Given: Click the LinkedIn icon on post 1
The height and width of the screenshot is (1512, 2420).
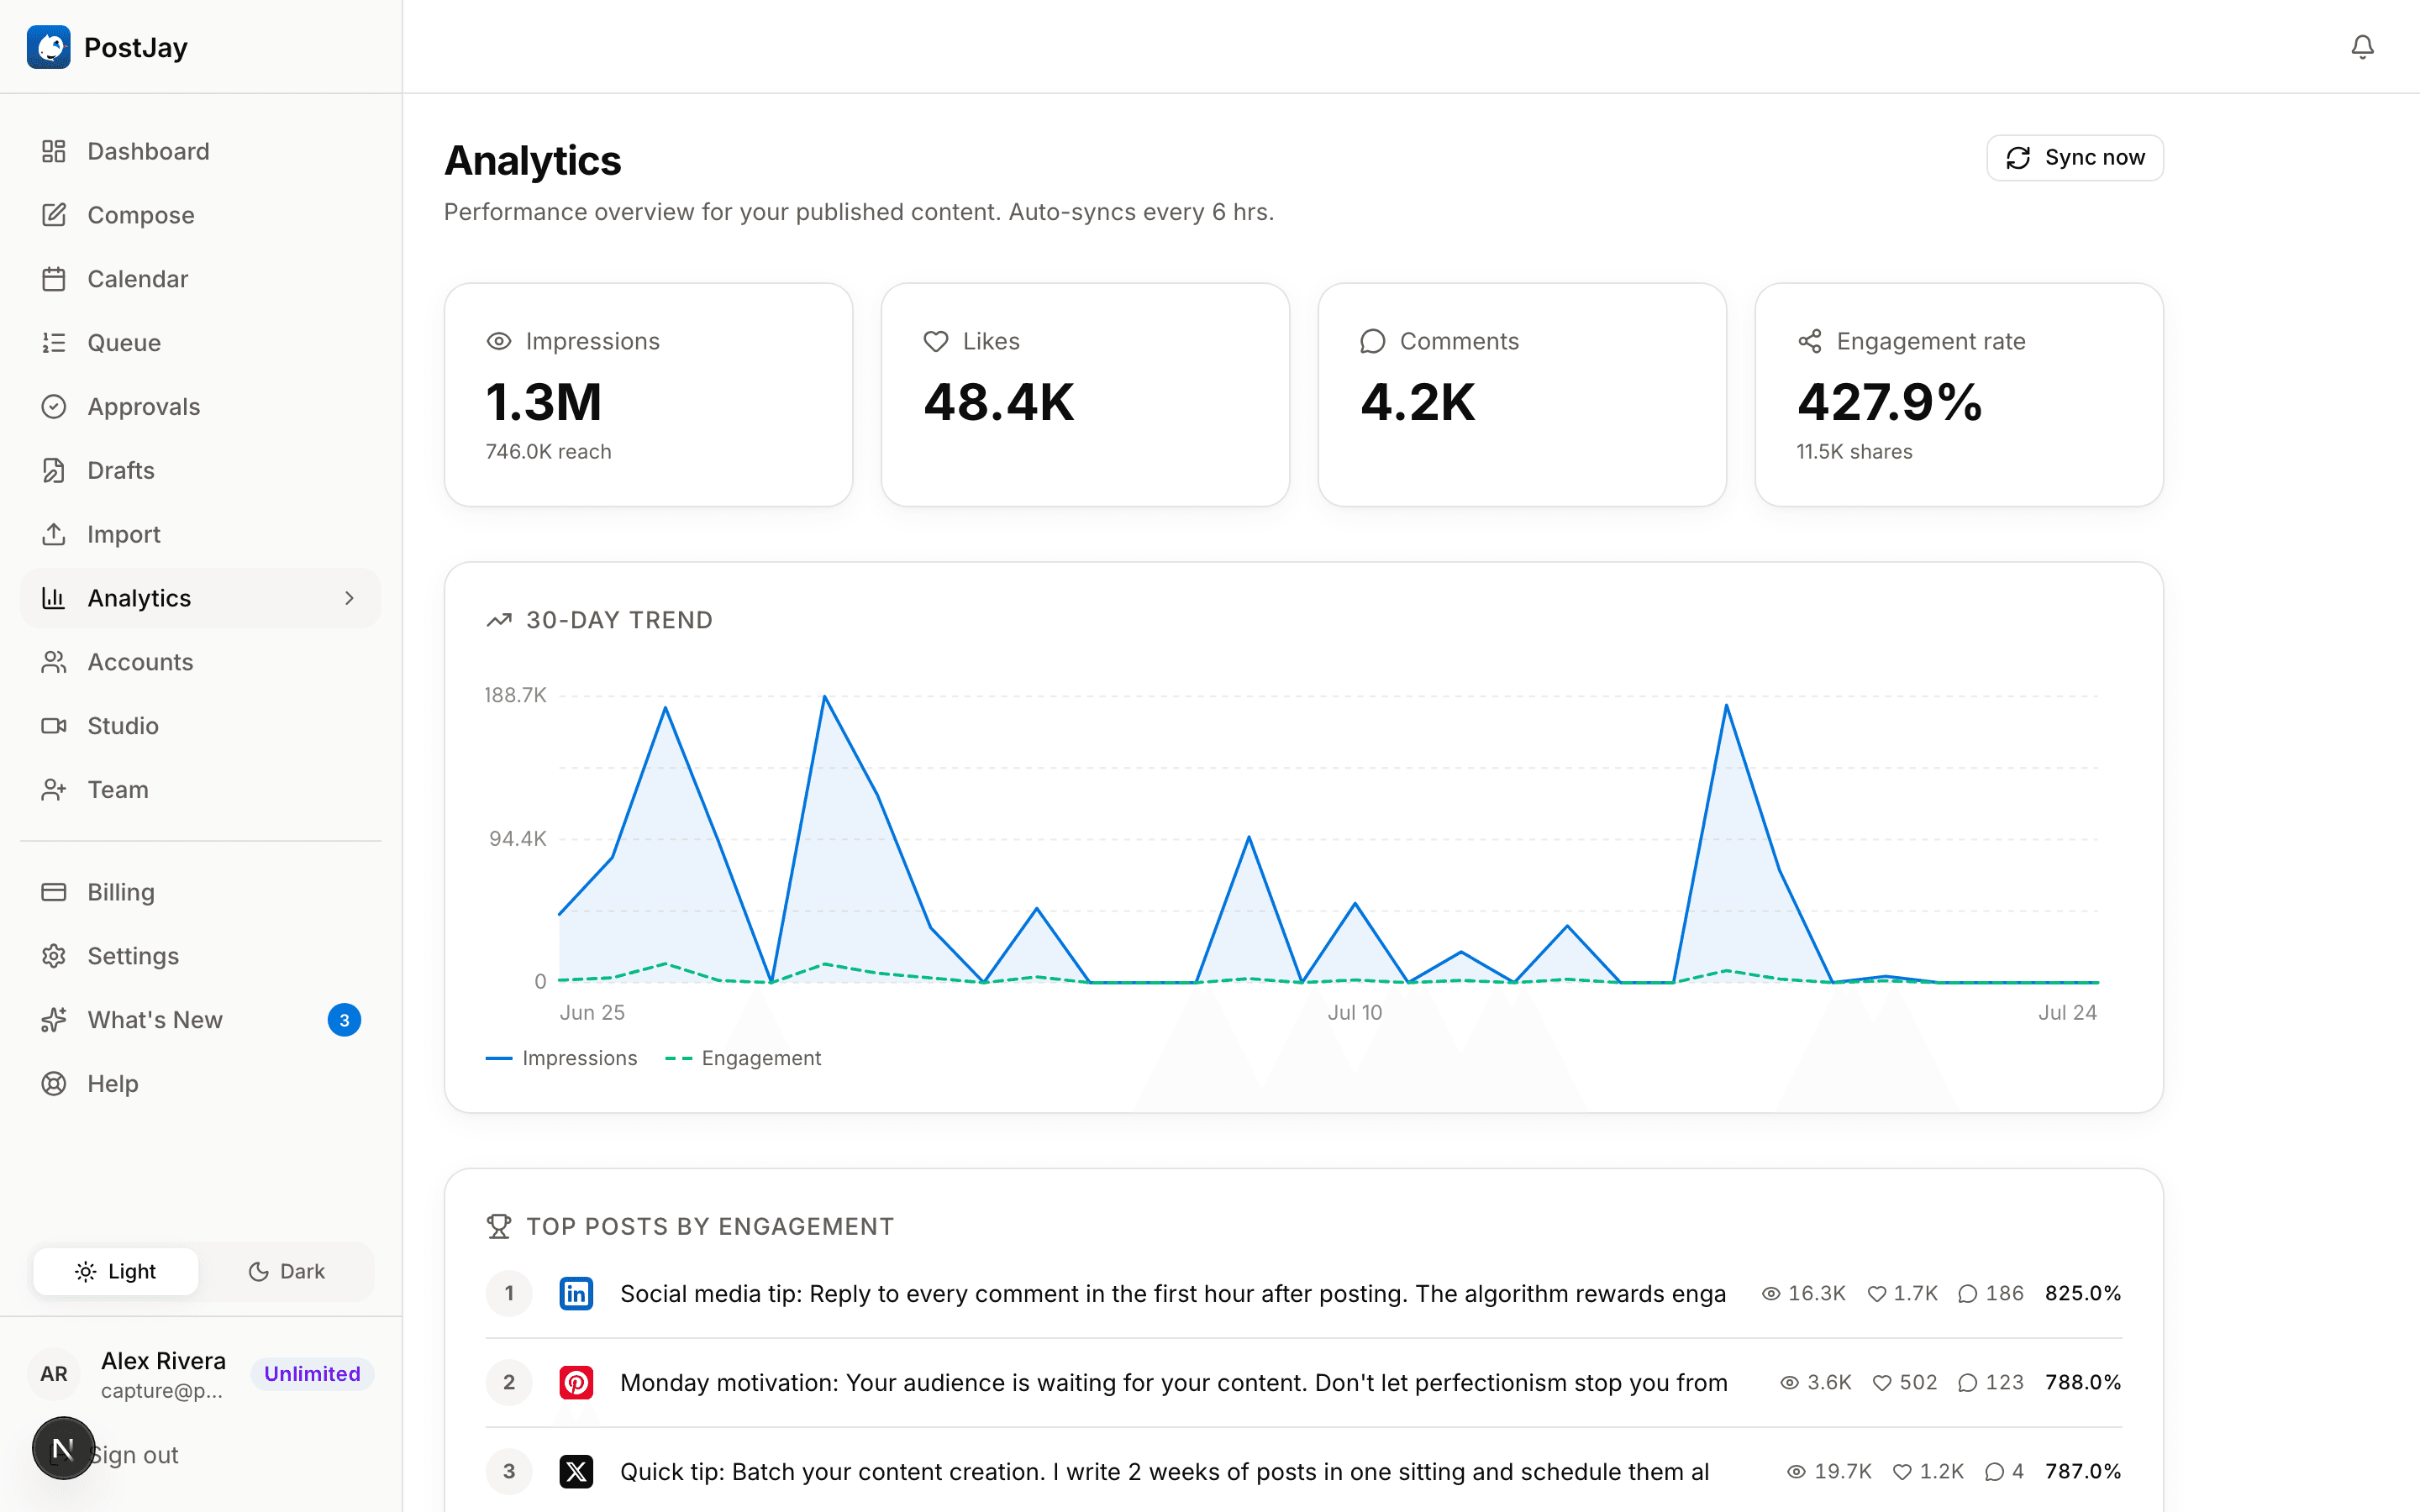Looking at the screenshot, I should [x=576, y=1293].
